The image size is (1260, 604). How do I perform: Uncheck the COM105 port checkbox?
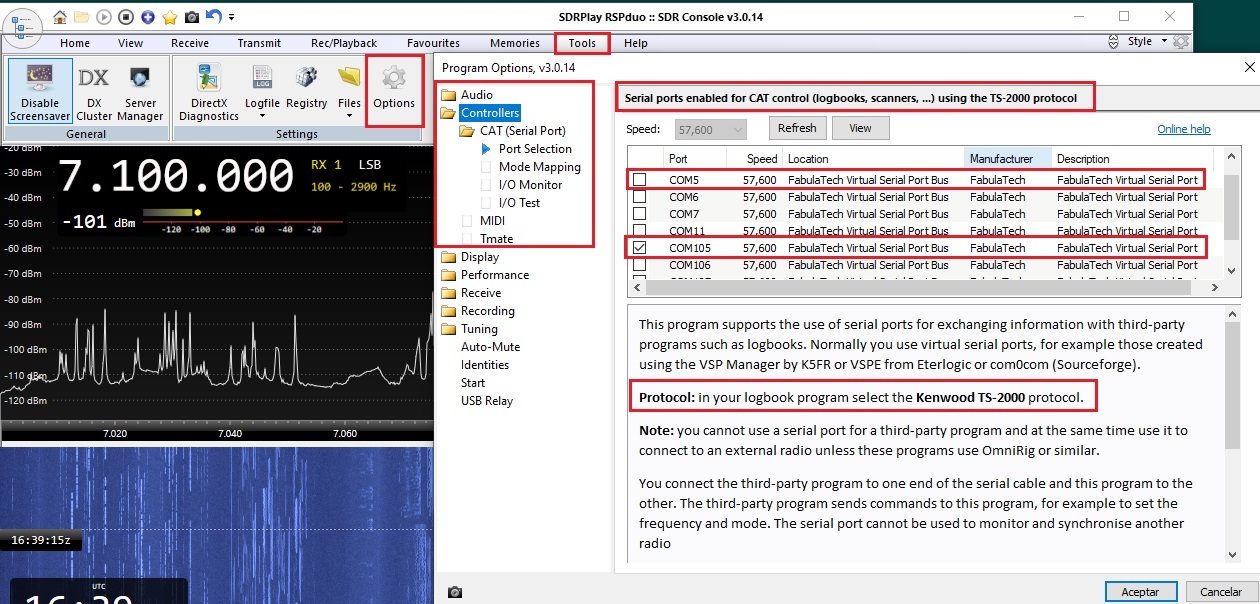[x=639, y=247]
